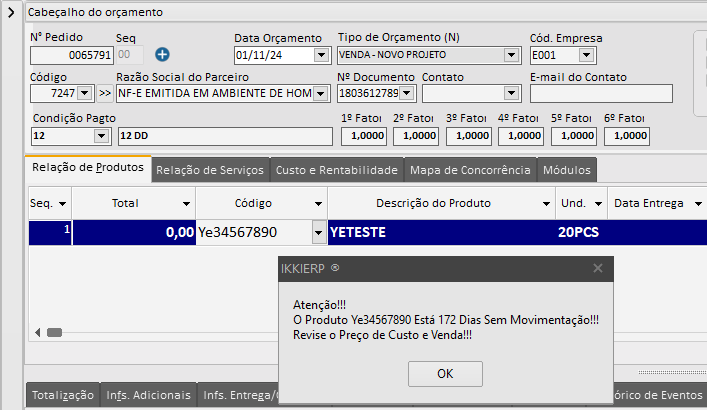
Task: Open the Código column filter arrow
Action: click(x=318, y=204)
